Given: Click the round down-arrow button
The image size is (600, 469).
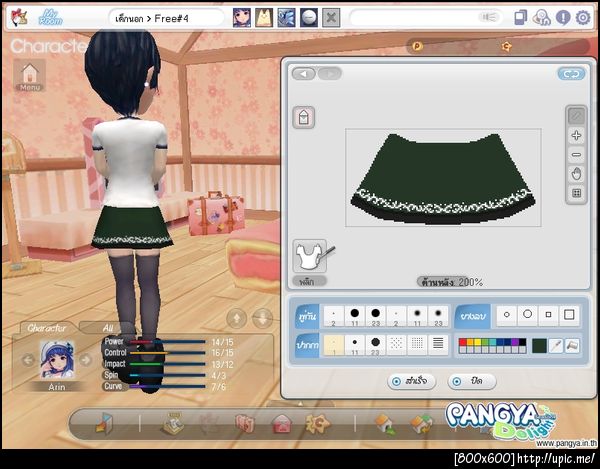Looking at the screenshot, I should pyautogui.click(x=262, y=318).
